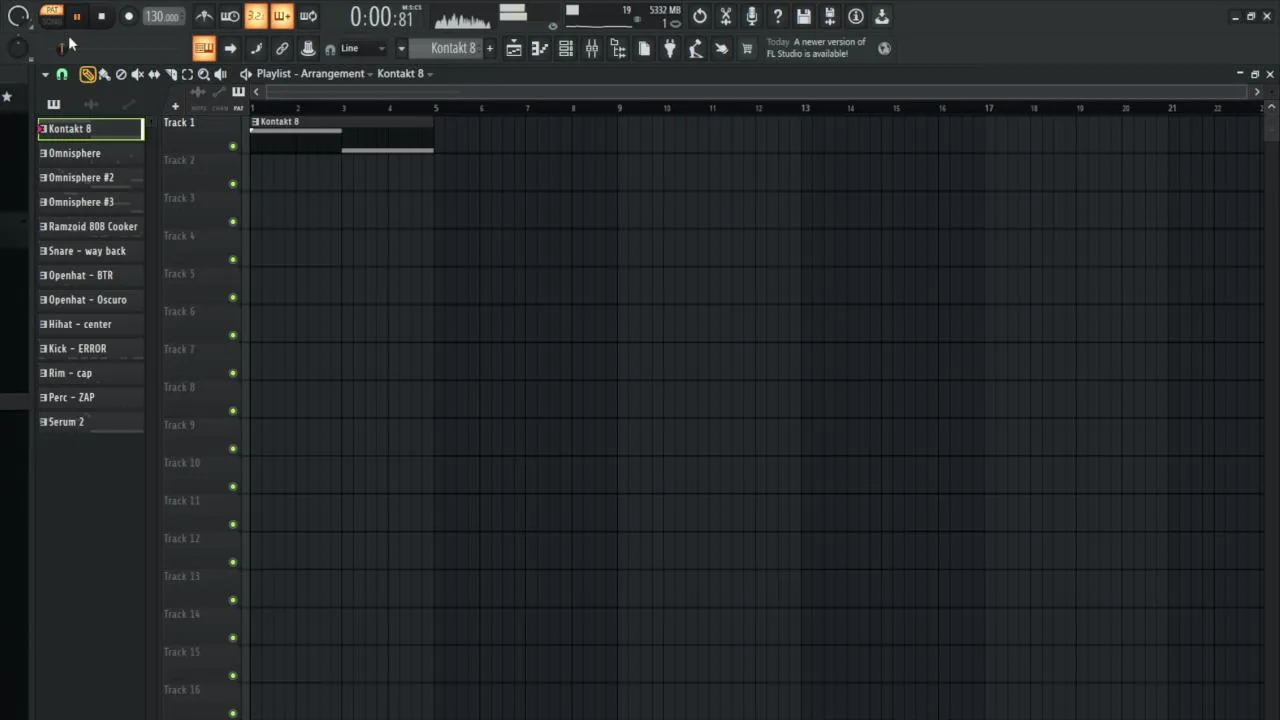Open the newer version available message
This screenshot has height=720, width=1280.
[x=816, y=48]
